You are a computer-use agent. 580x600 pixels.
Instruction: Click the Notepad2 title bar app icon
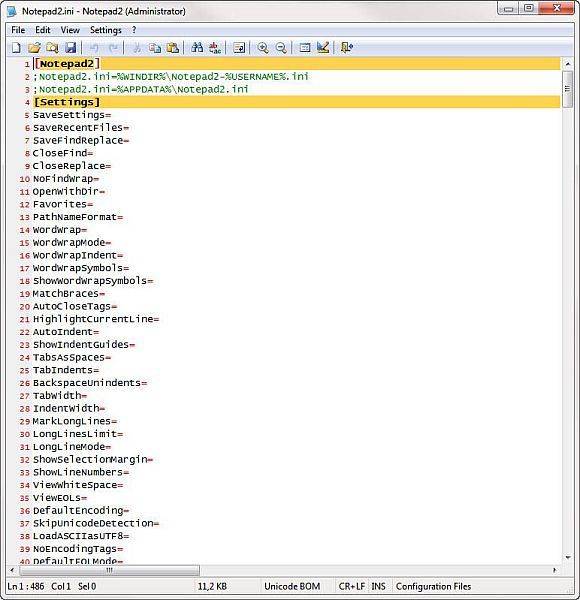tap(12, 11)
